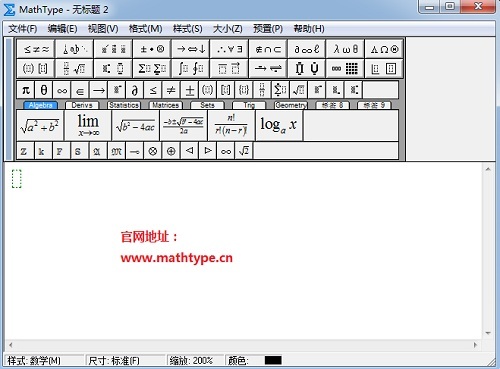Click the empty equation slot in editing area
Viewport: 500px width, 369px height.
point(17,179)
